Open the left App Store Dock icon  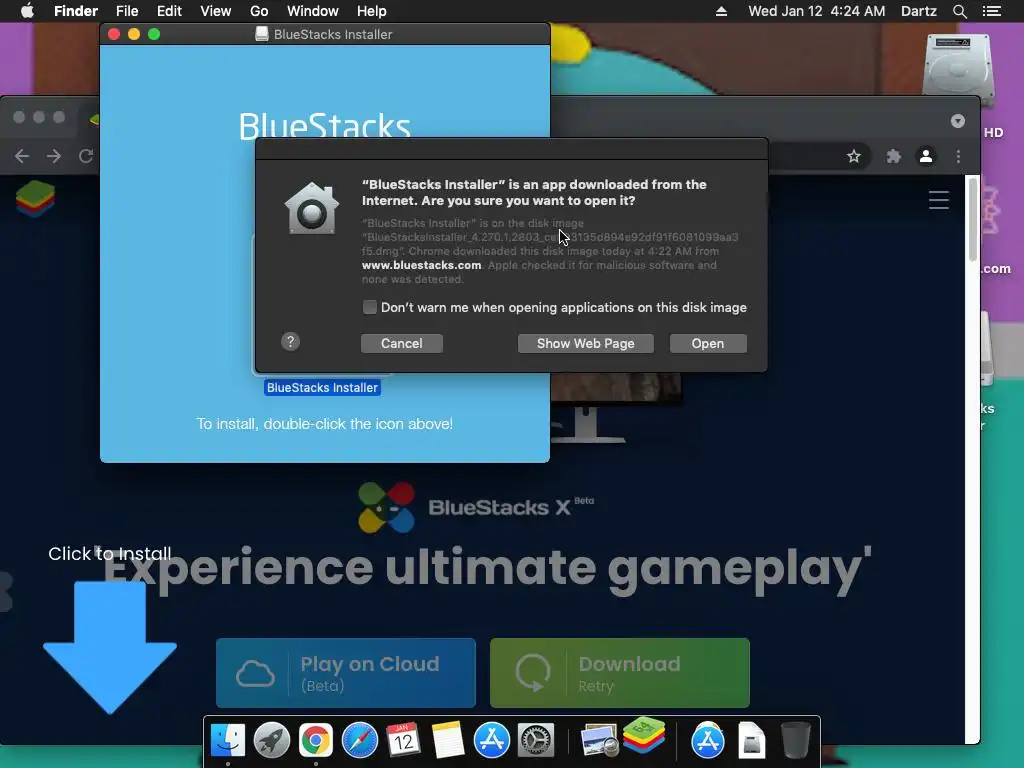click(491, 740)
